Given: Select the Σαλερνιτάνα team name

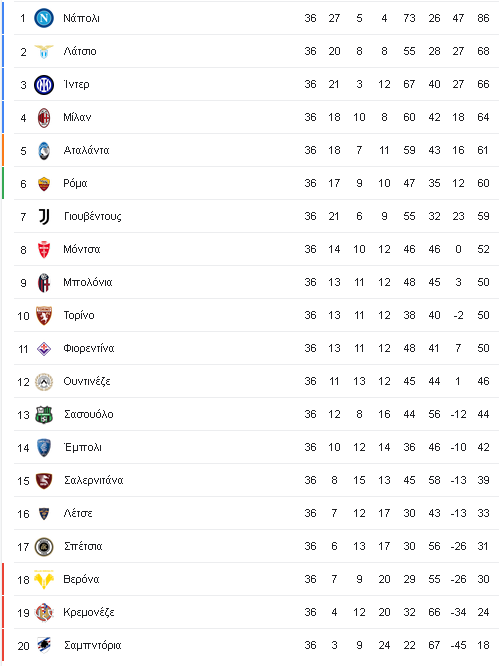Looking at the screenshot, I should point(93,480).
